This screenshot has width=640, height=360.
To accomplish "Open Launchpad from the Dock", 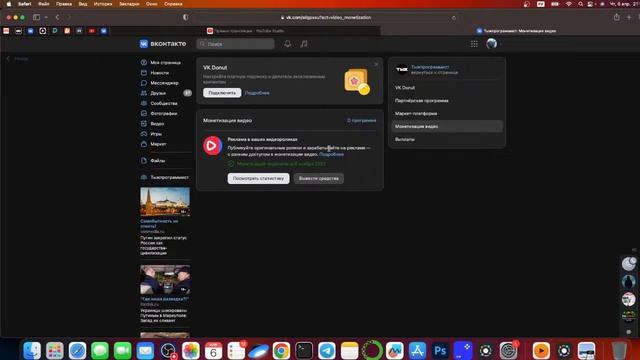I will pyautogui.click(x=55, y=350).
